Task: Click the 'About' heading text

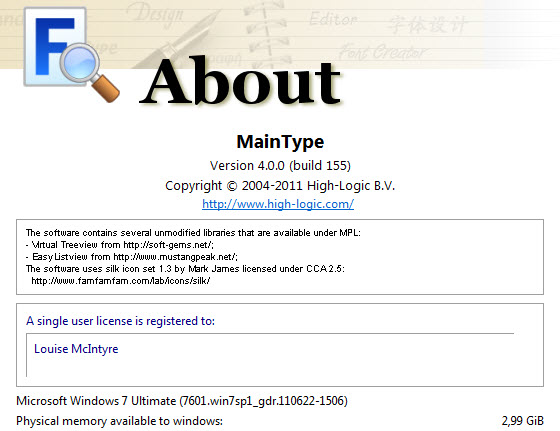Action: (x=240, y=81)
